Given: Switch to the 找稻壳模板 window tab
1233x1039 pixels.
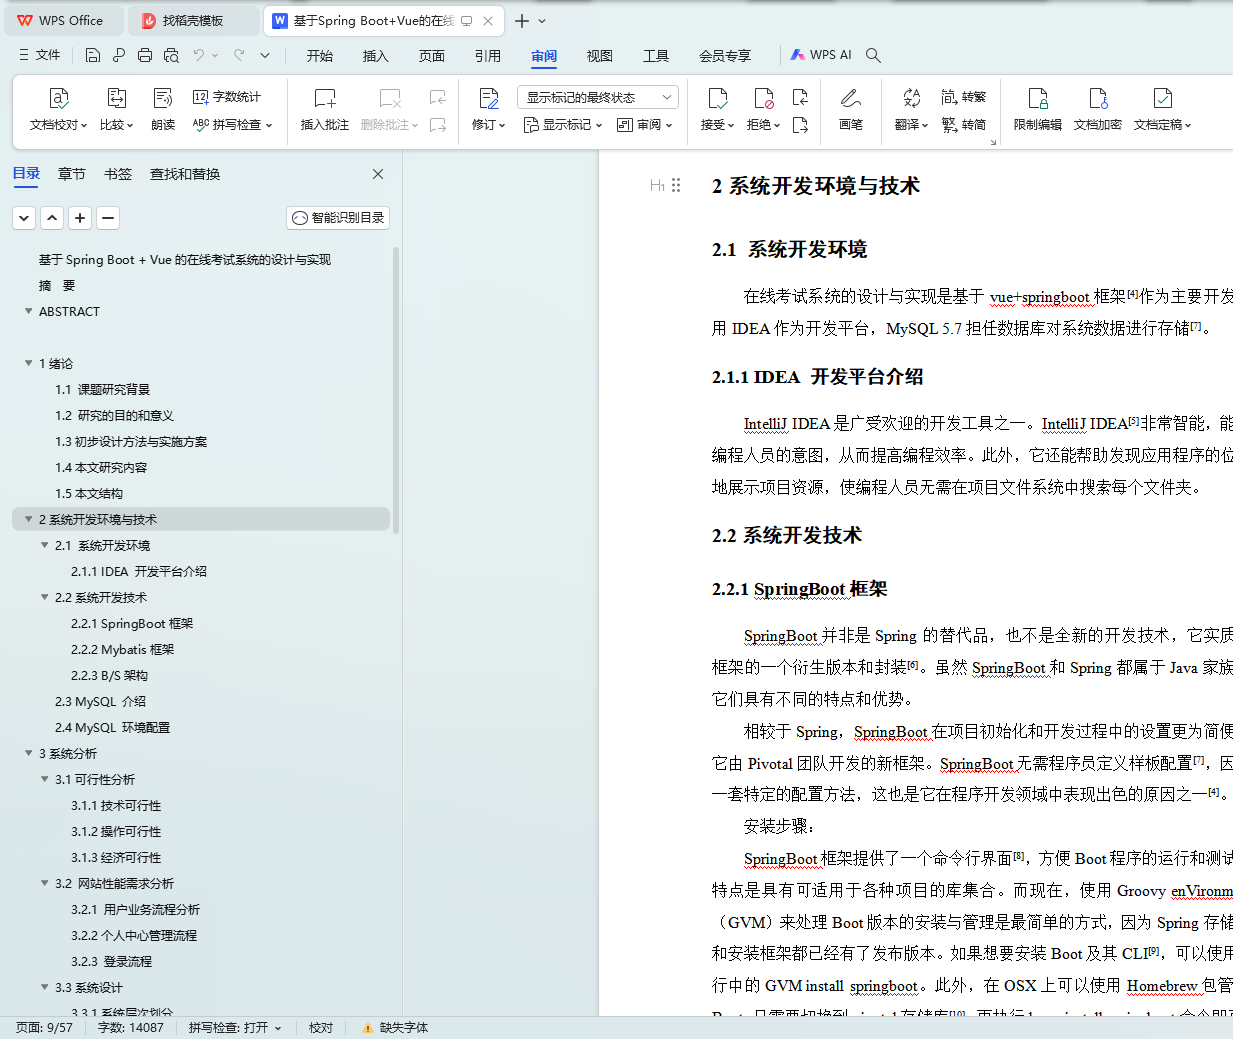Looking at the screenshot, I should (x=193, y=20).
